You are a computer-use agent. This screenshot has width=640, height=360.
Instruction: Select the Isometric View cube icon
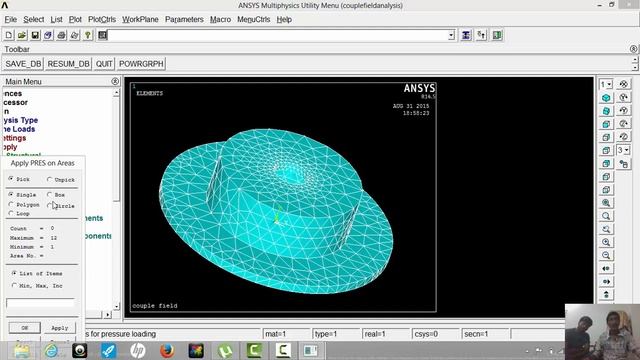tap(606, 98)
